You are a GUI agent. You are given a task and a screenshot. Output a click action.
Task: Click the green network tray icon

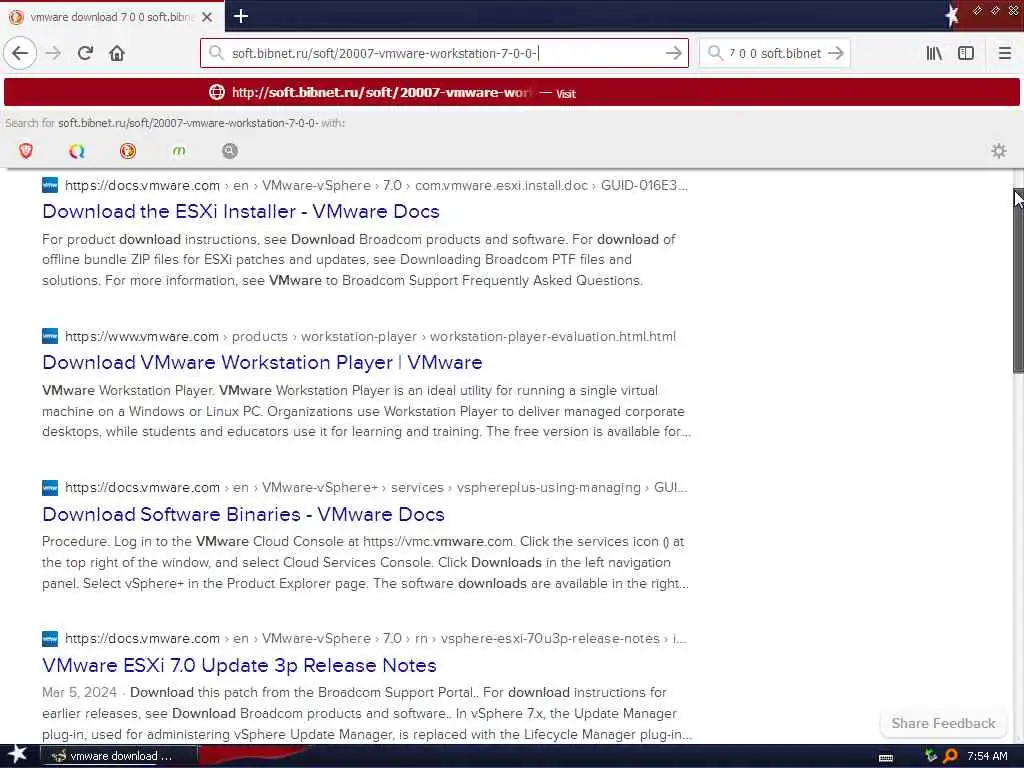(931, 756)
